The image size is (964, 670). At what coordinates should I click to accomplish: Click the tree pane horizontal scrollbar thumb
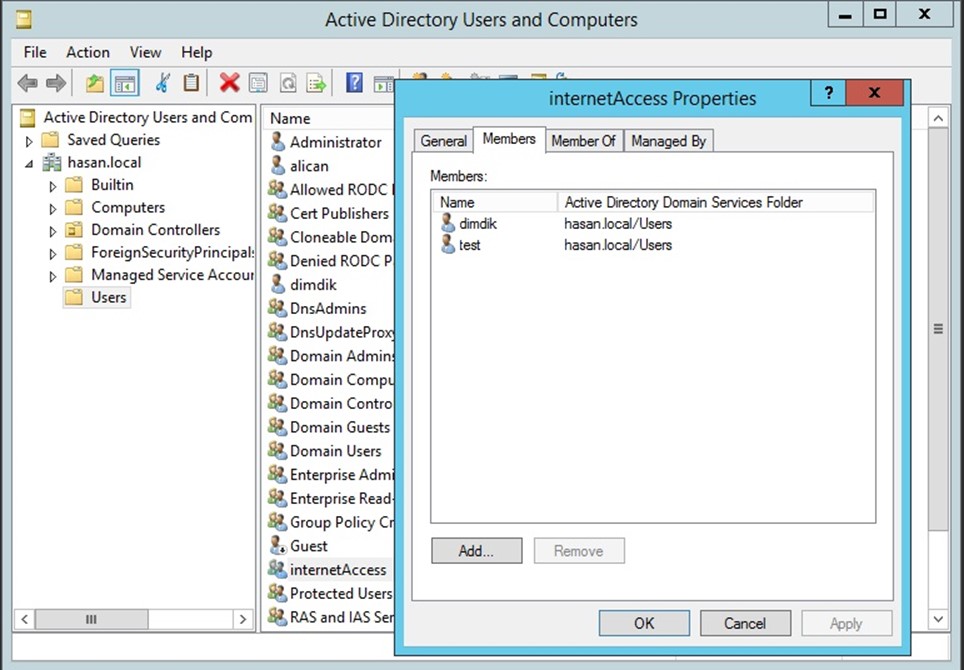point(92,619)
